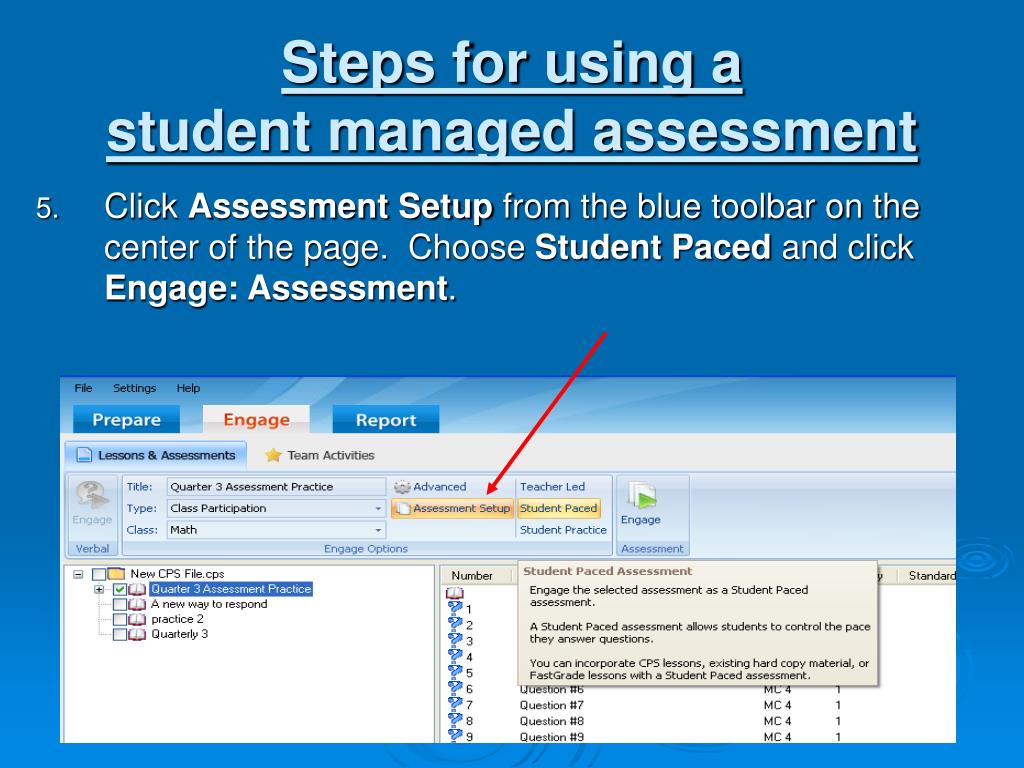Select the New CPS File.cps tree item
1024x768 pixels.
pyautogui.click(x=177, y=574)
